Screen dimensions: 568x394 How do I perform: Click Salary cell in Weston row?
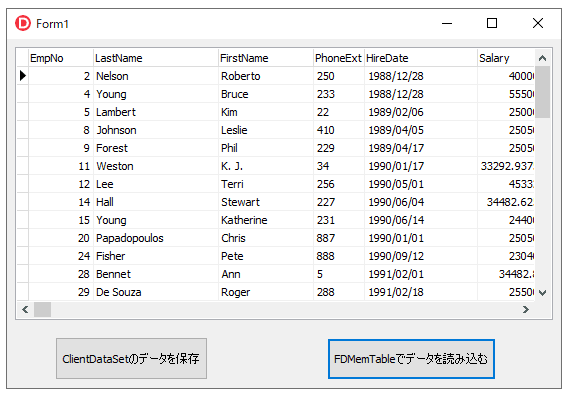click(x=506, y=166)
